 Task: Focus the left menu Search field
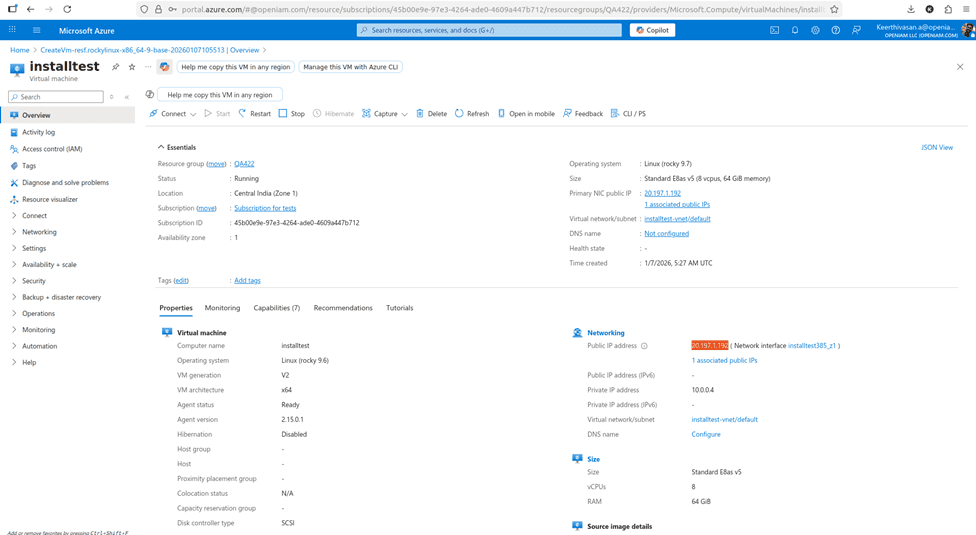56,97
